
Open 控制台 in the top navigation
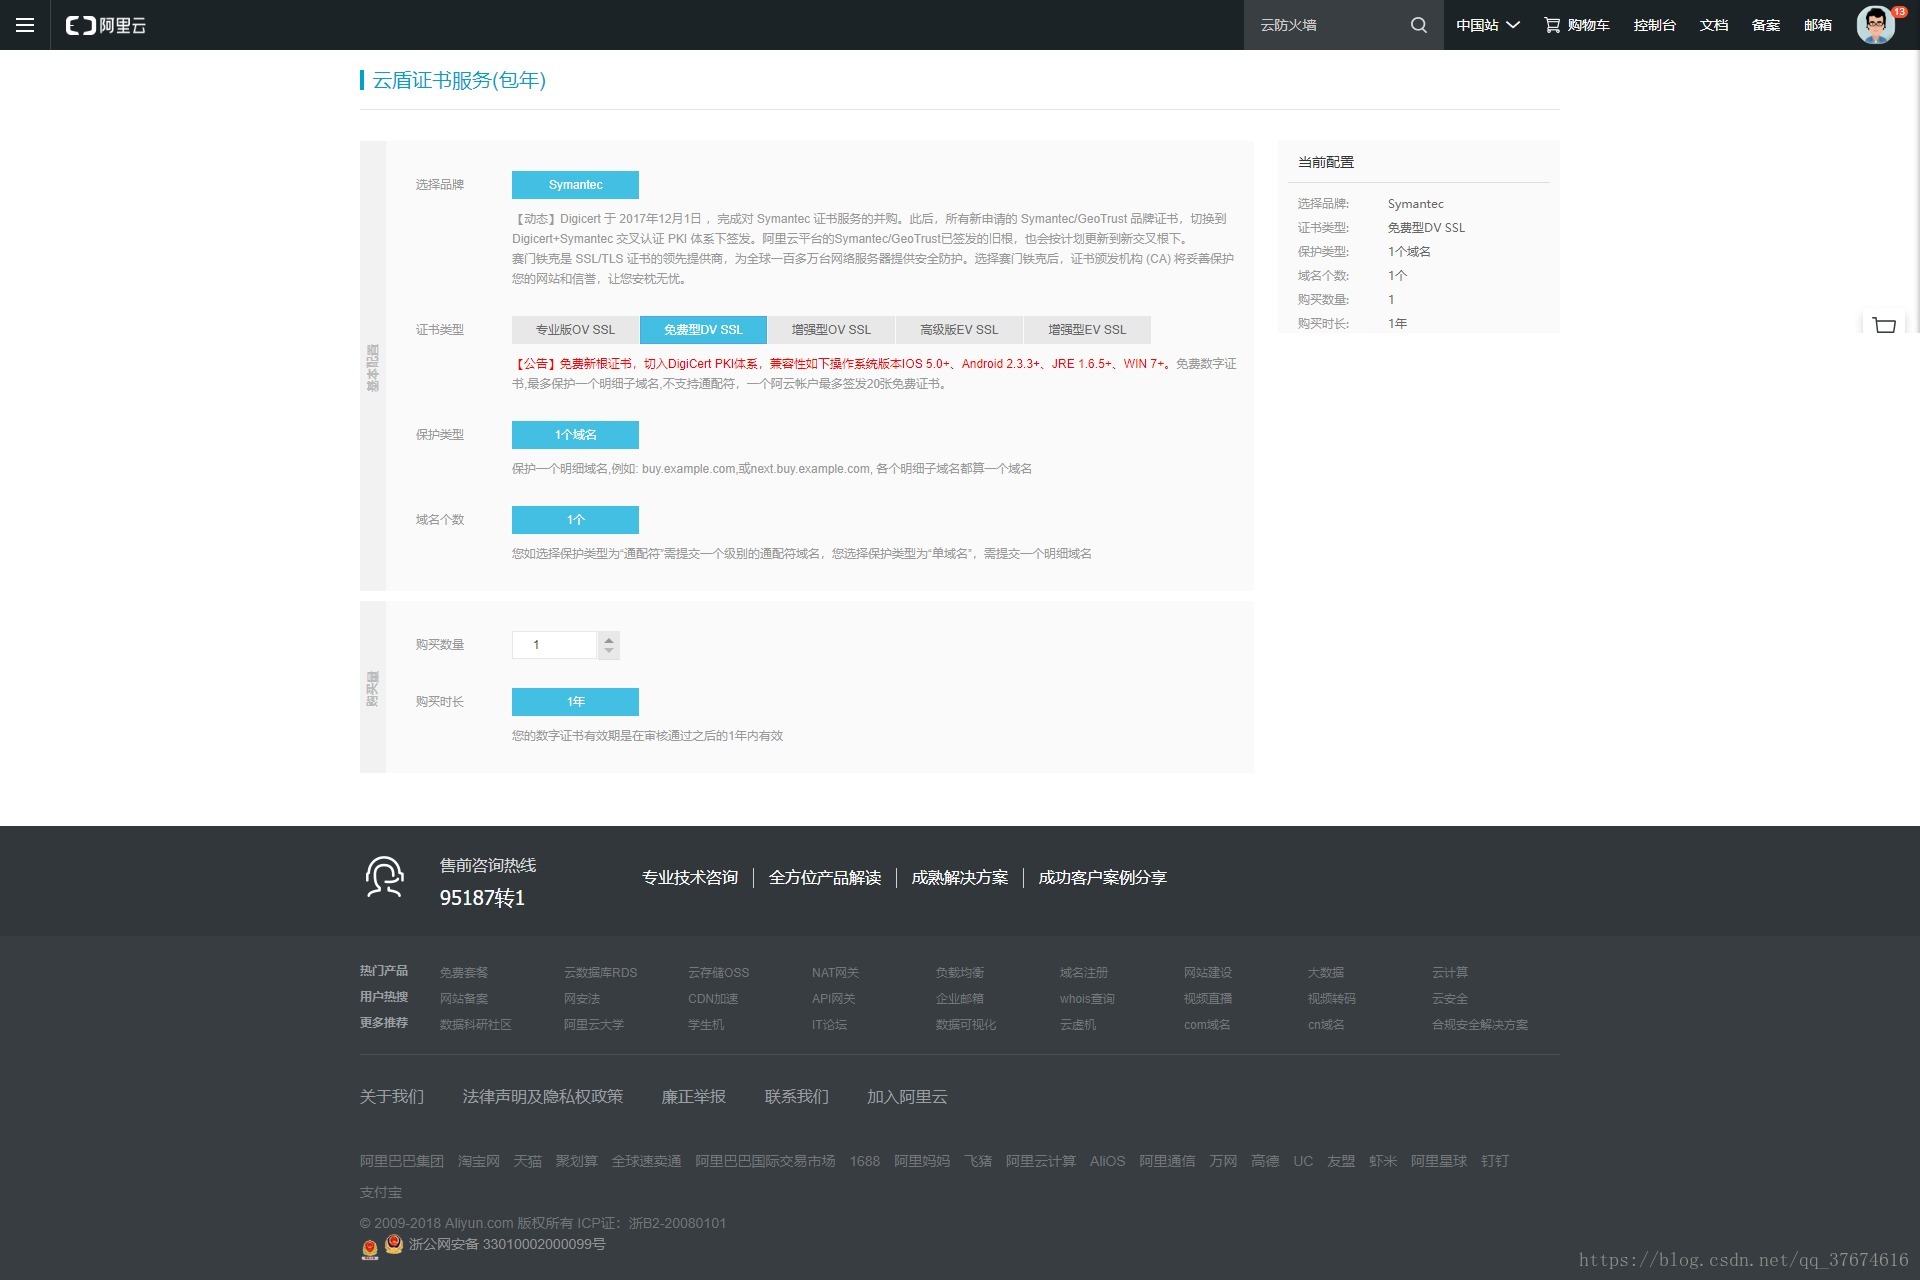click(1654, 25)
